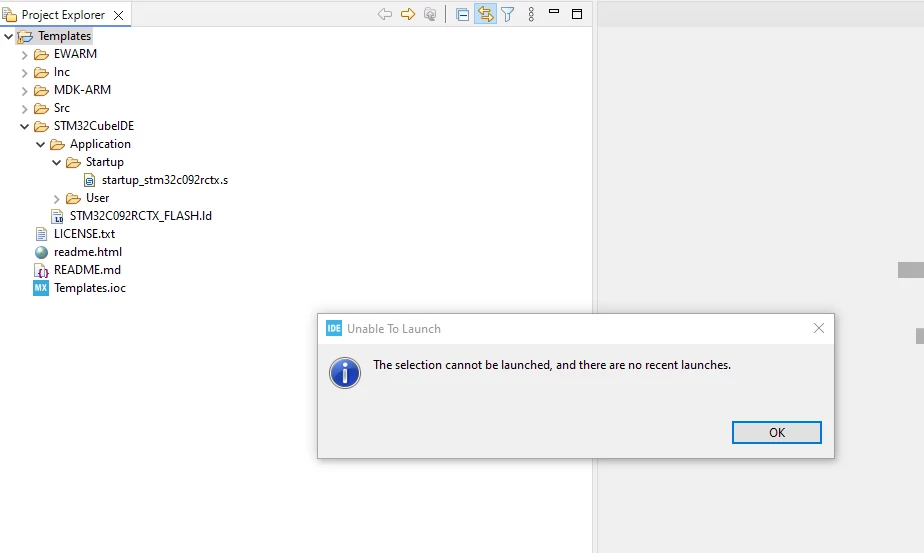Toggle Link with Editor button

pos(486,14)
